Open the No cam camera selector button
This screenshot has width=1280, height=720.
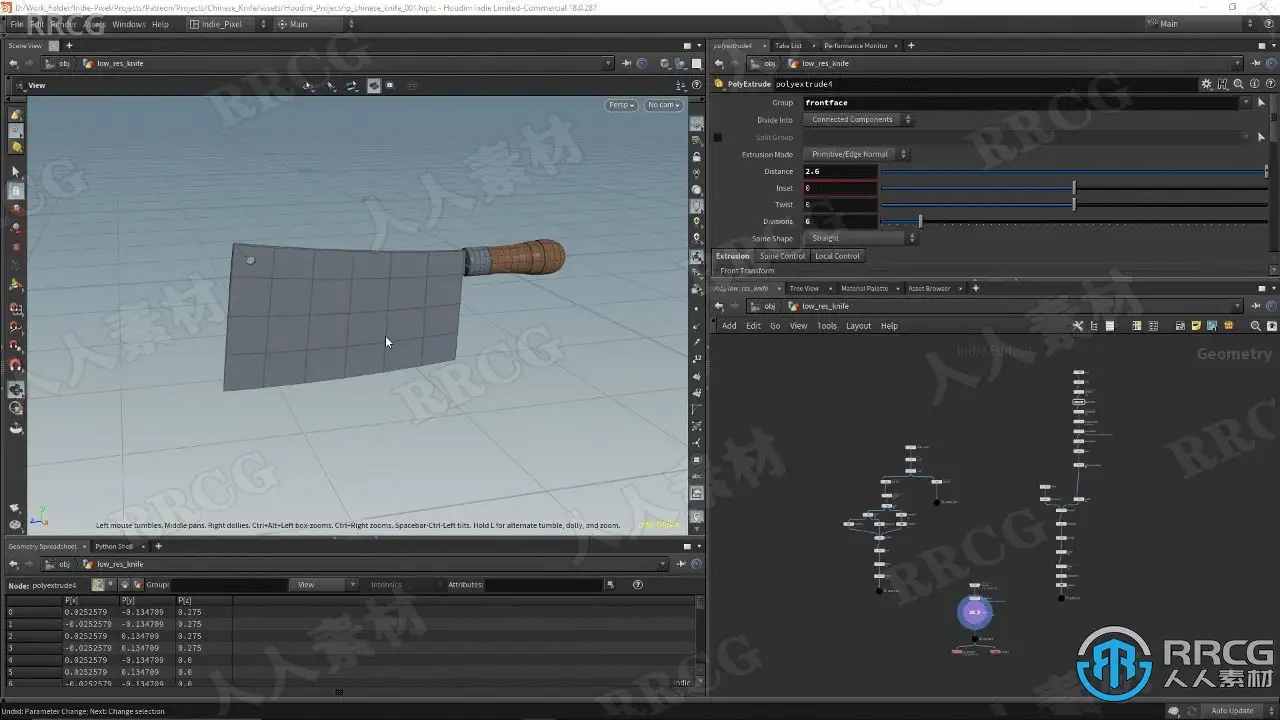(663, 105)
